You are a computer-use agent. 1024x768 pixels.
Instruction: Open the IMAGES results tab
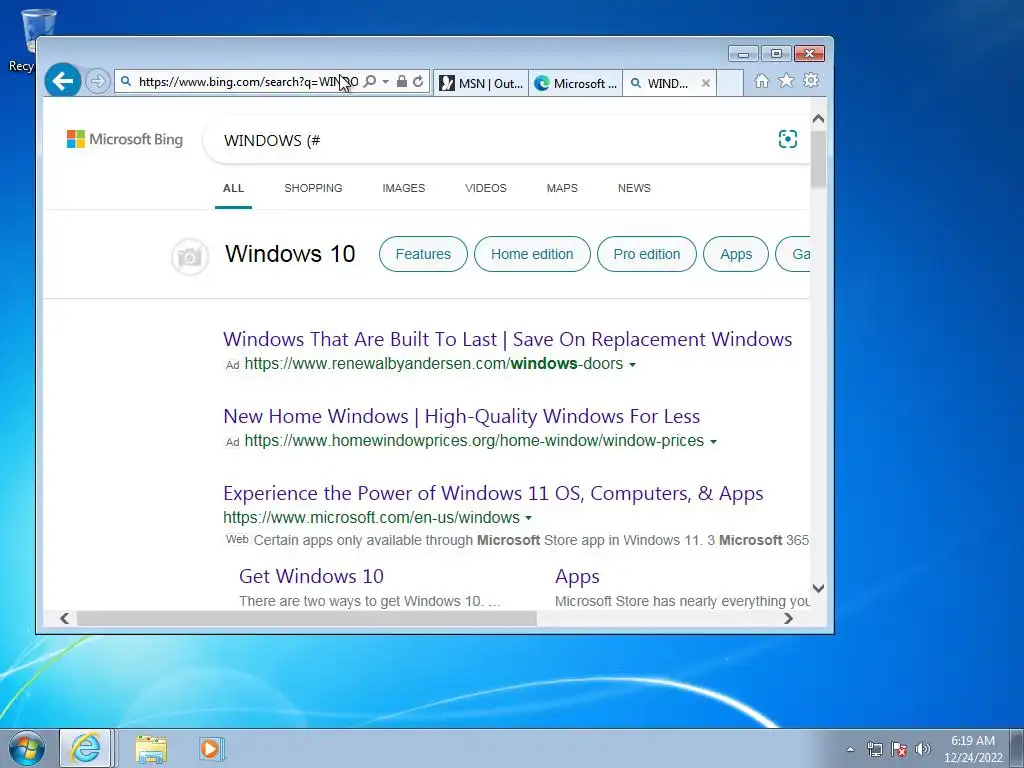click(x=404, y=188)
